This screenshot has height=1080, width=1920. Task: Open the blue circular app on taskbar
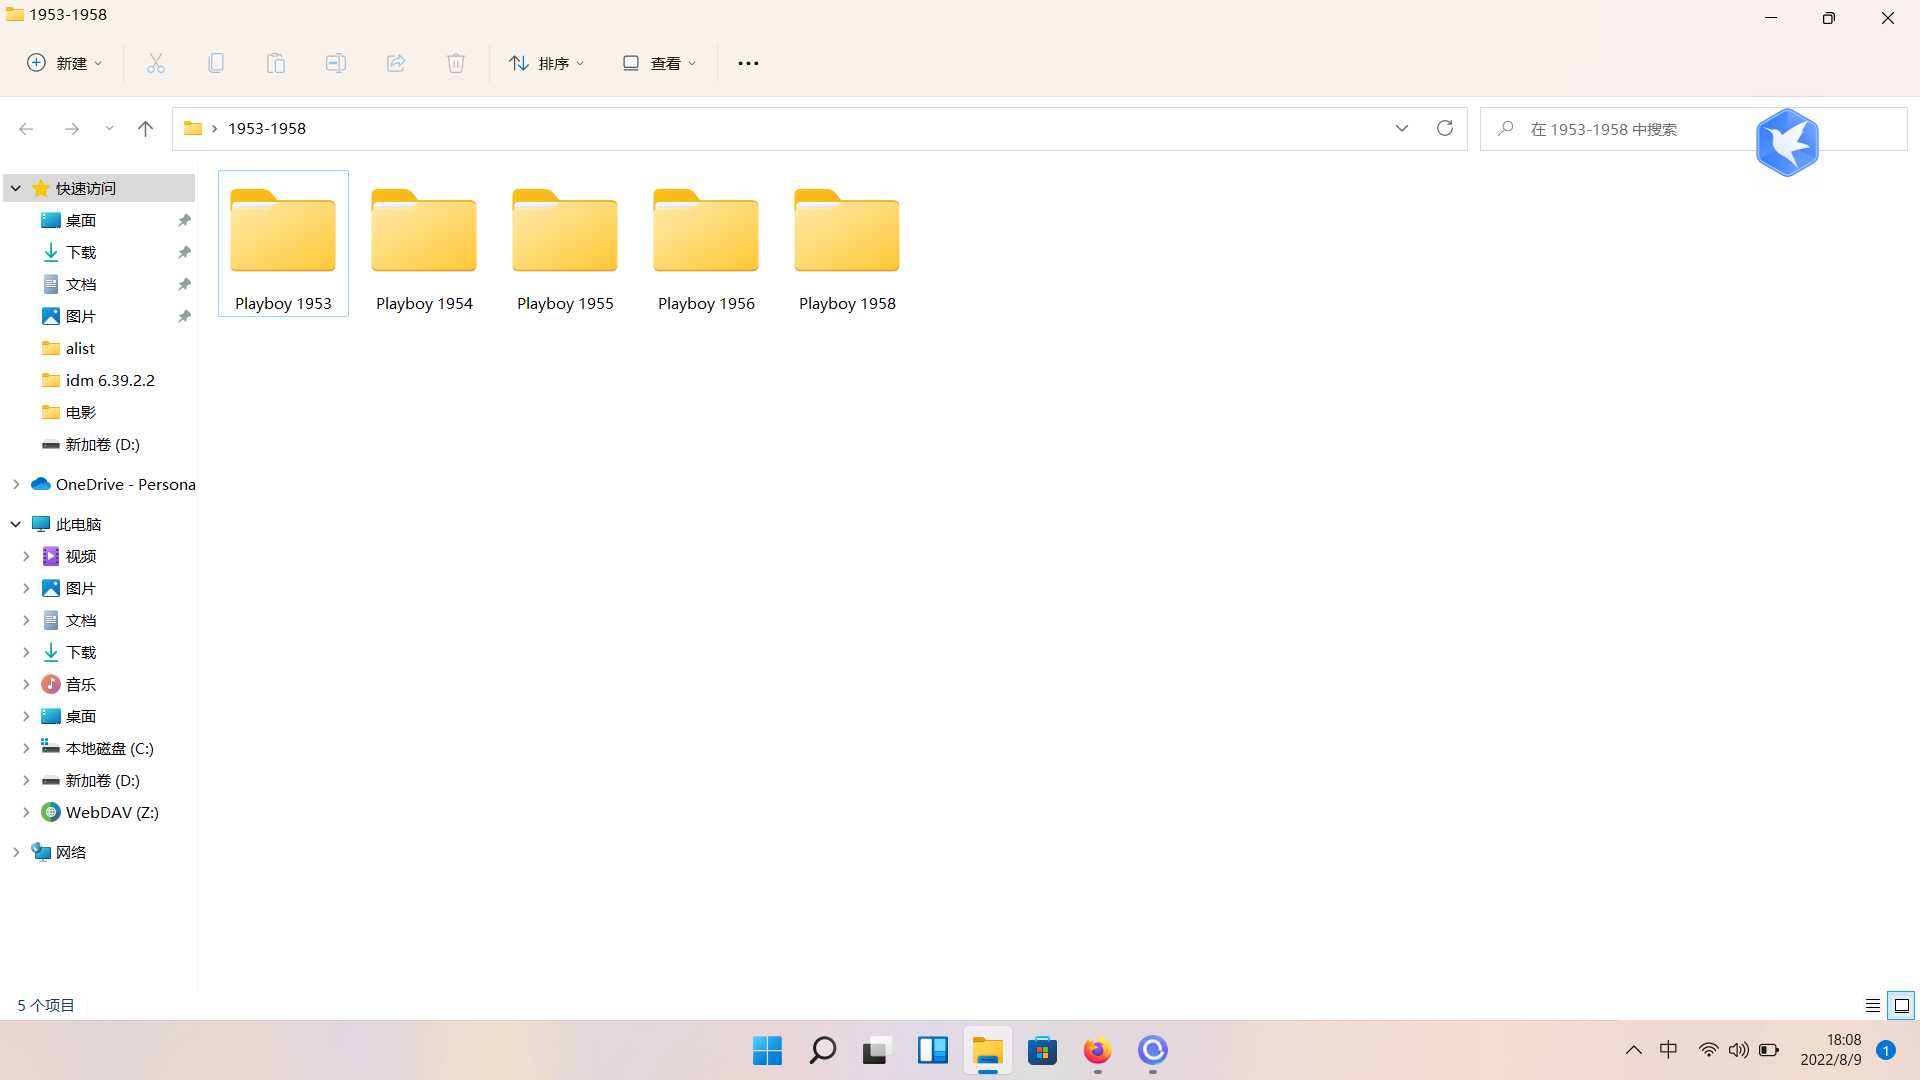pos(1153,1050)
